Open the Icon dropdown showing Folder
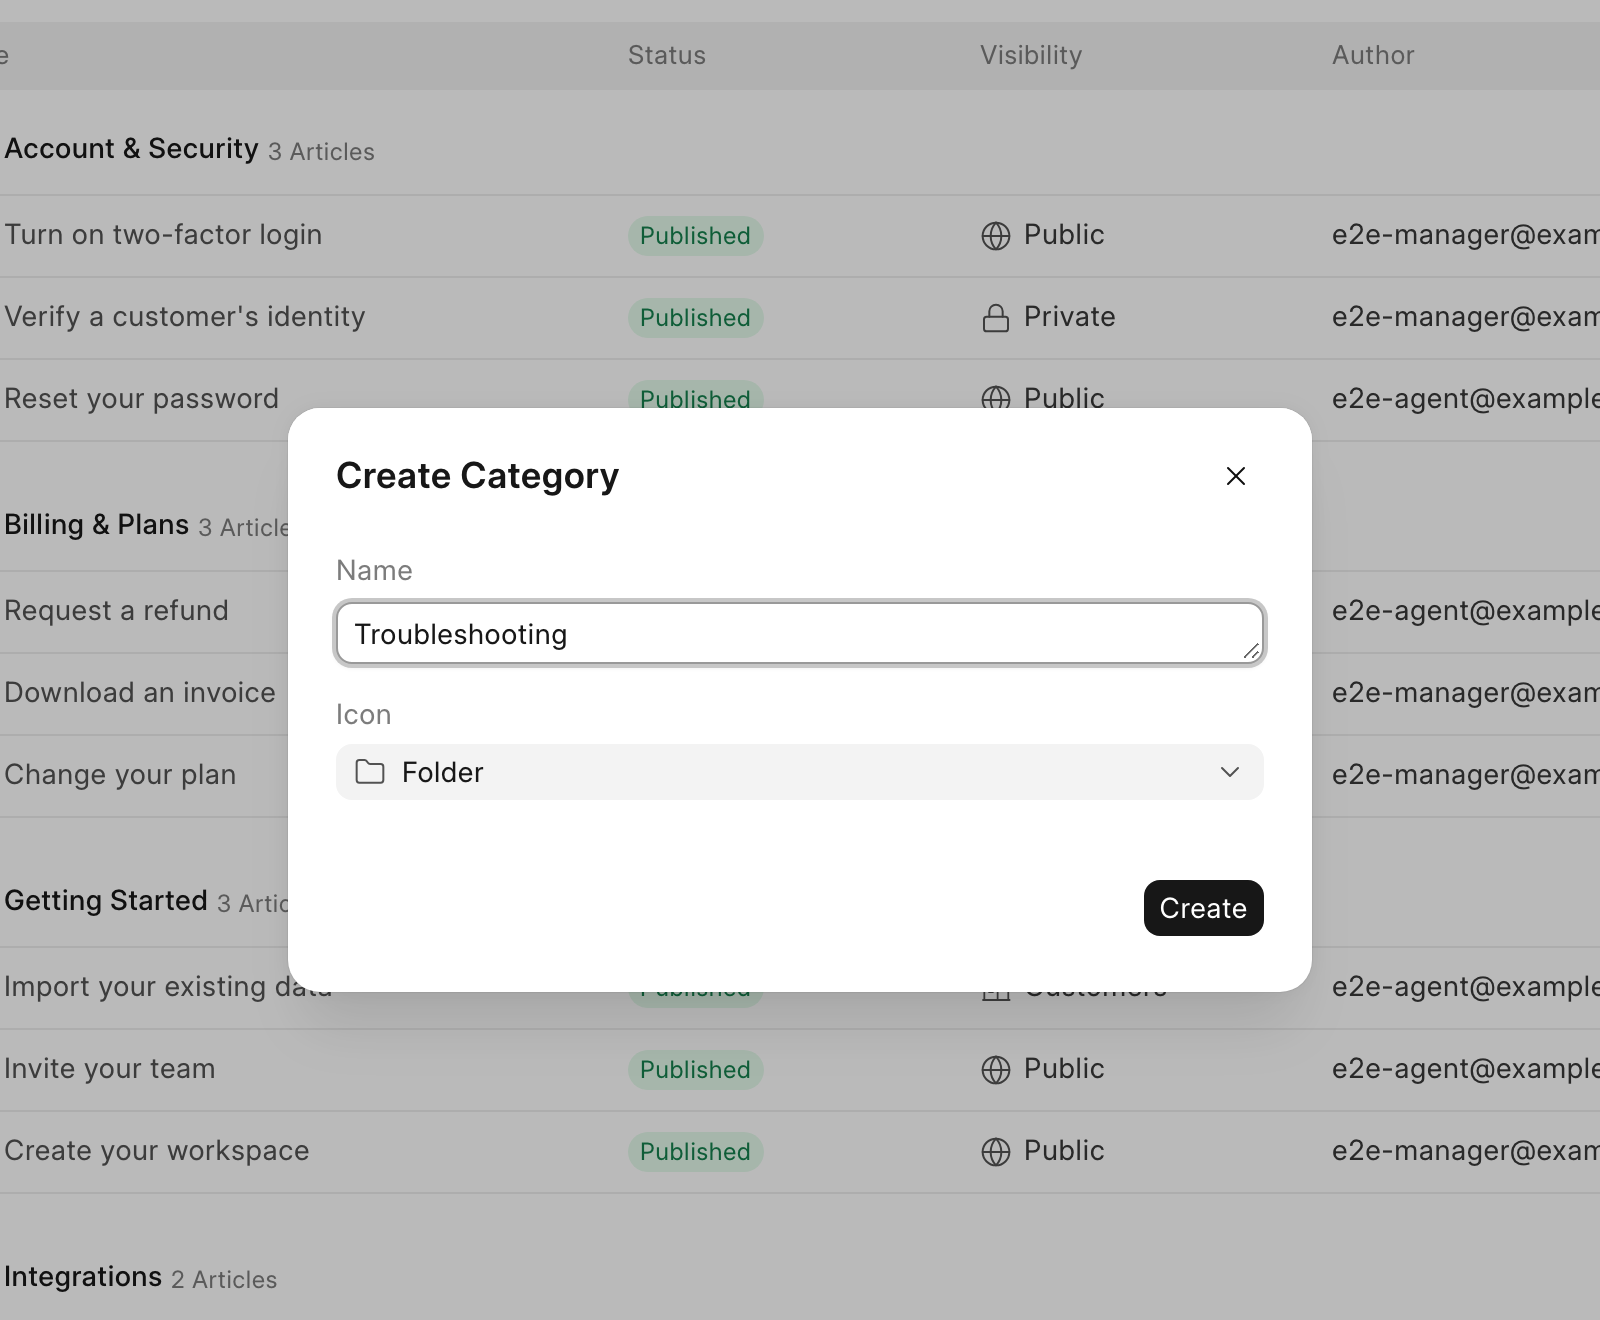The image size is (1600, 1320). (x=800, y=772)
